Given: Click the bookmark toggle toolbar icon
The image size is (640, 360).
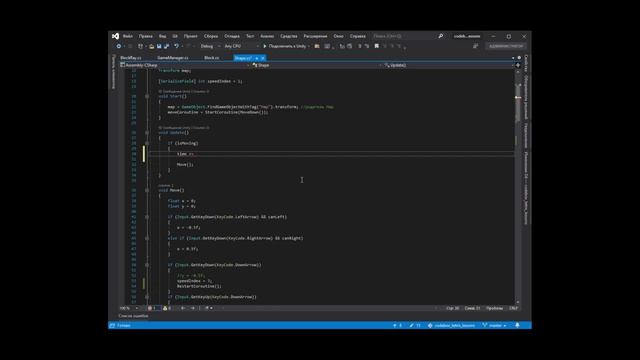Looking at the screenshot, I should pyautogui.click(x=377, y=46).
